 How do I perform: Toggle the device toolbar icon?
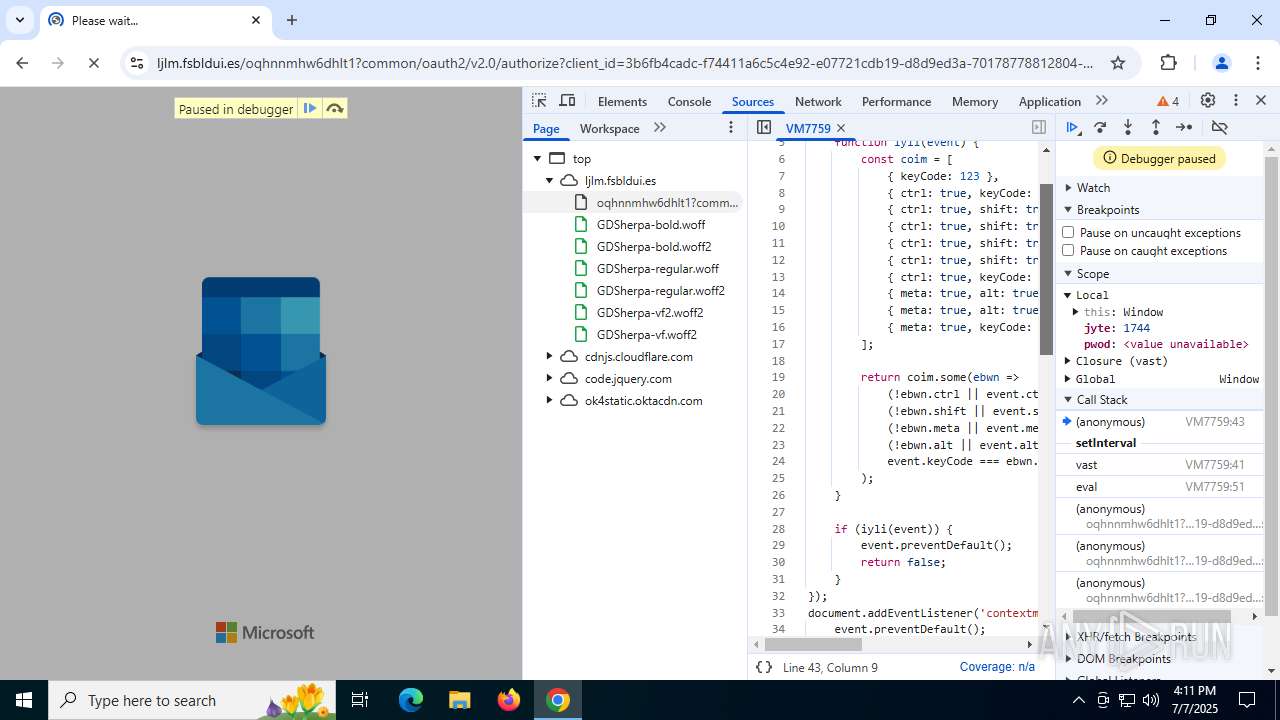pos(567,101)
